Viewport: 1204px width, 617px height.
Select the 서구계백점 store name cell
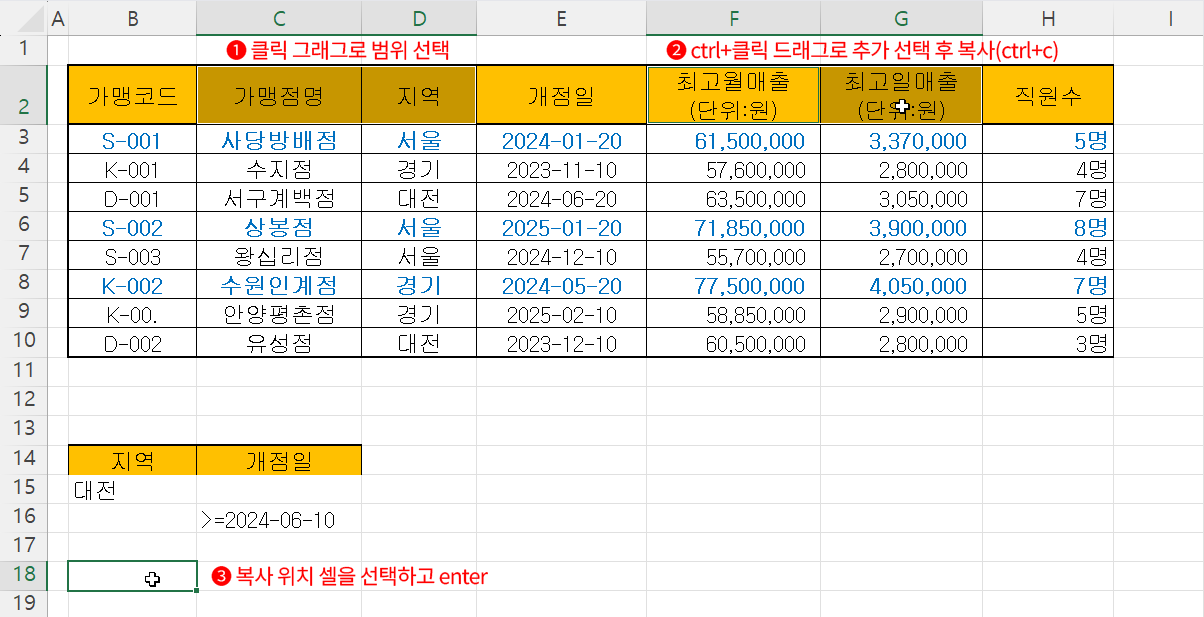(279, 198)
